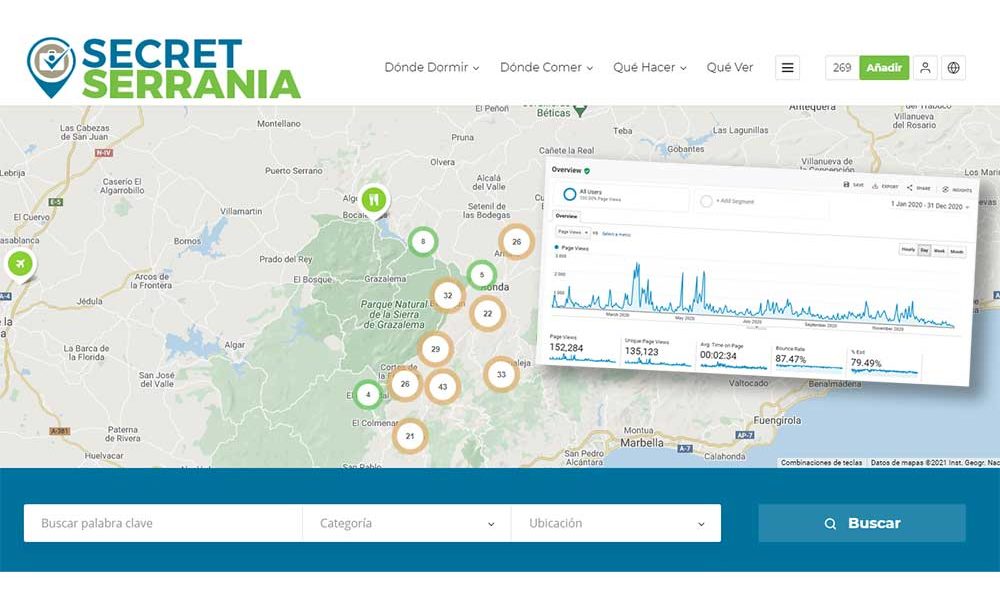Image resolution: width=1000 pixels, height=600 pixels.
Task: Expand the Qué Hacer menu
Action: (650, 67)
